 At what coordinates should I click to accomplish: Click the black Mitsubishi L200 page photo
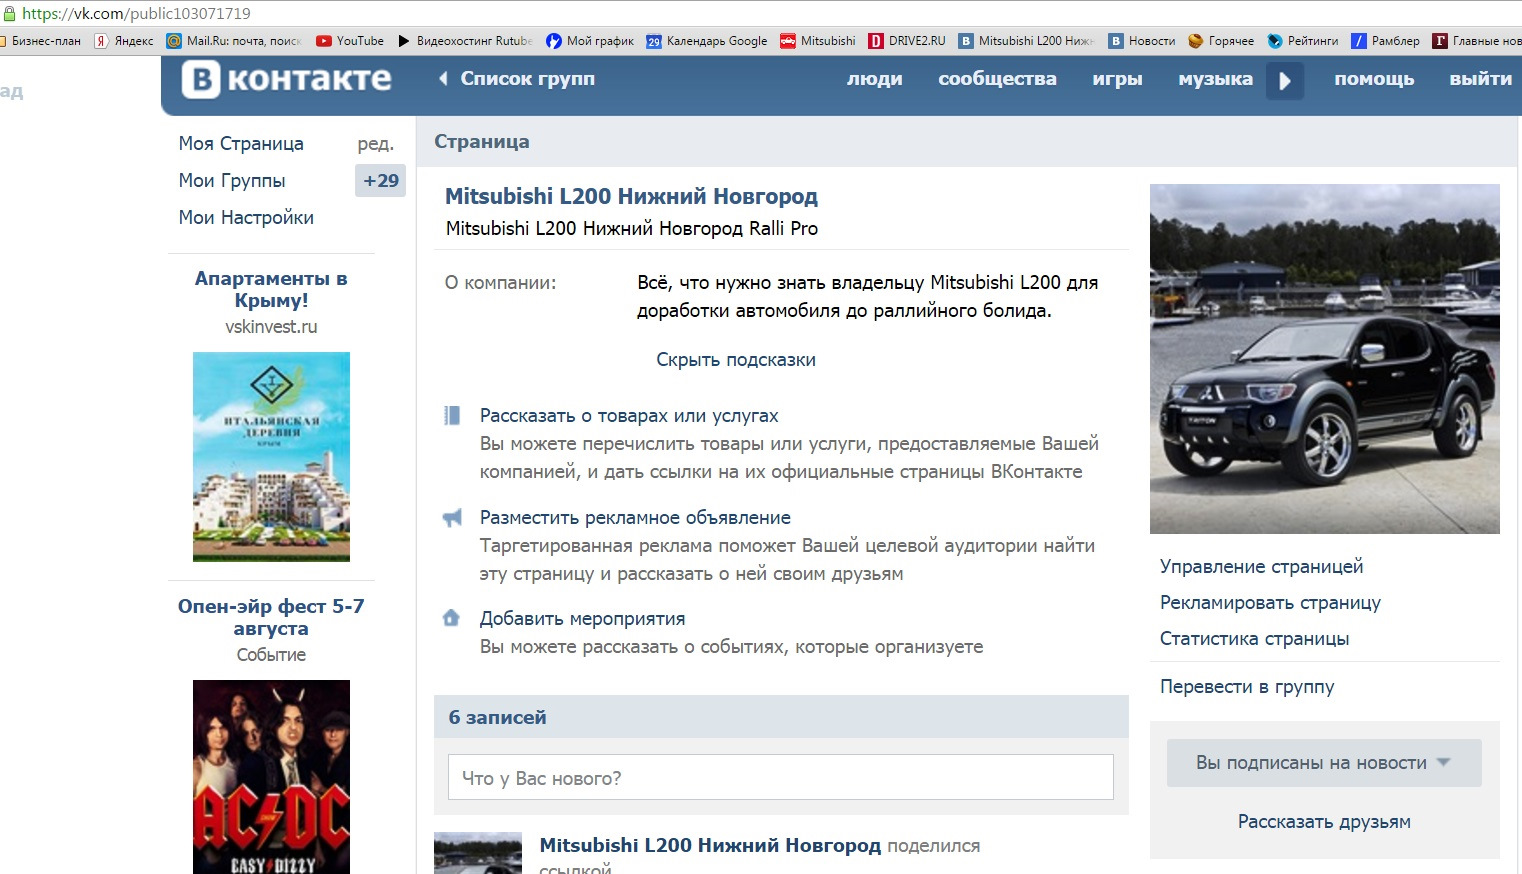(x=1325, y=359)
